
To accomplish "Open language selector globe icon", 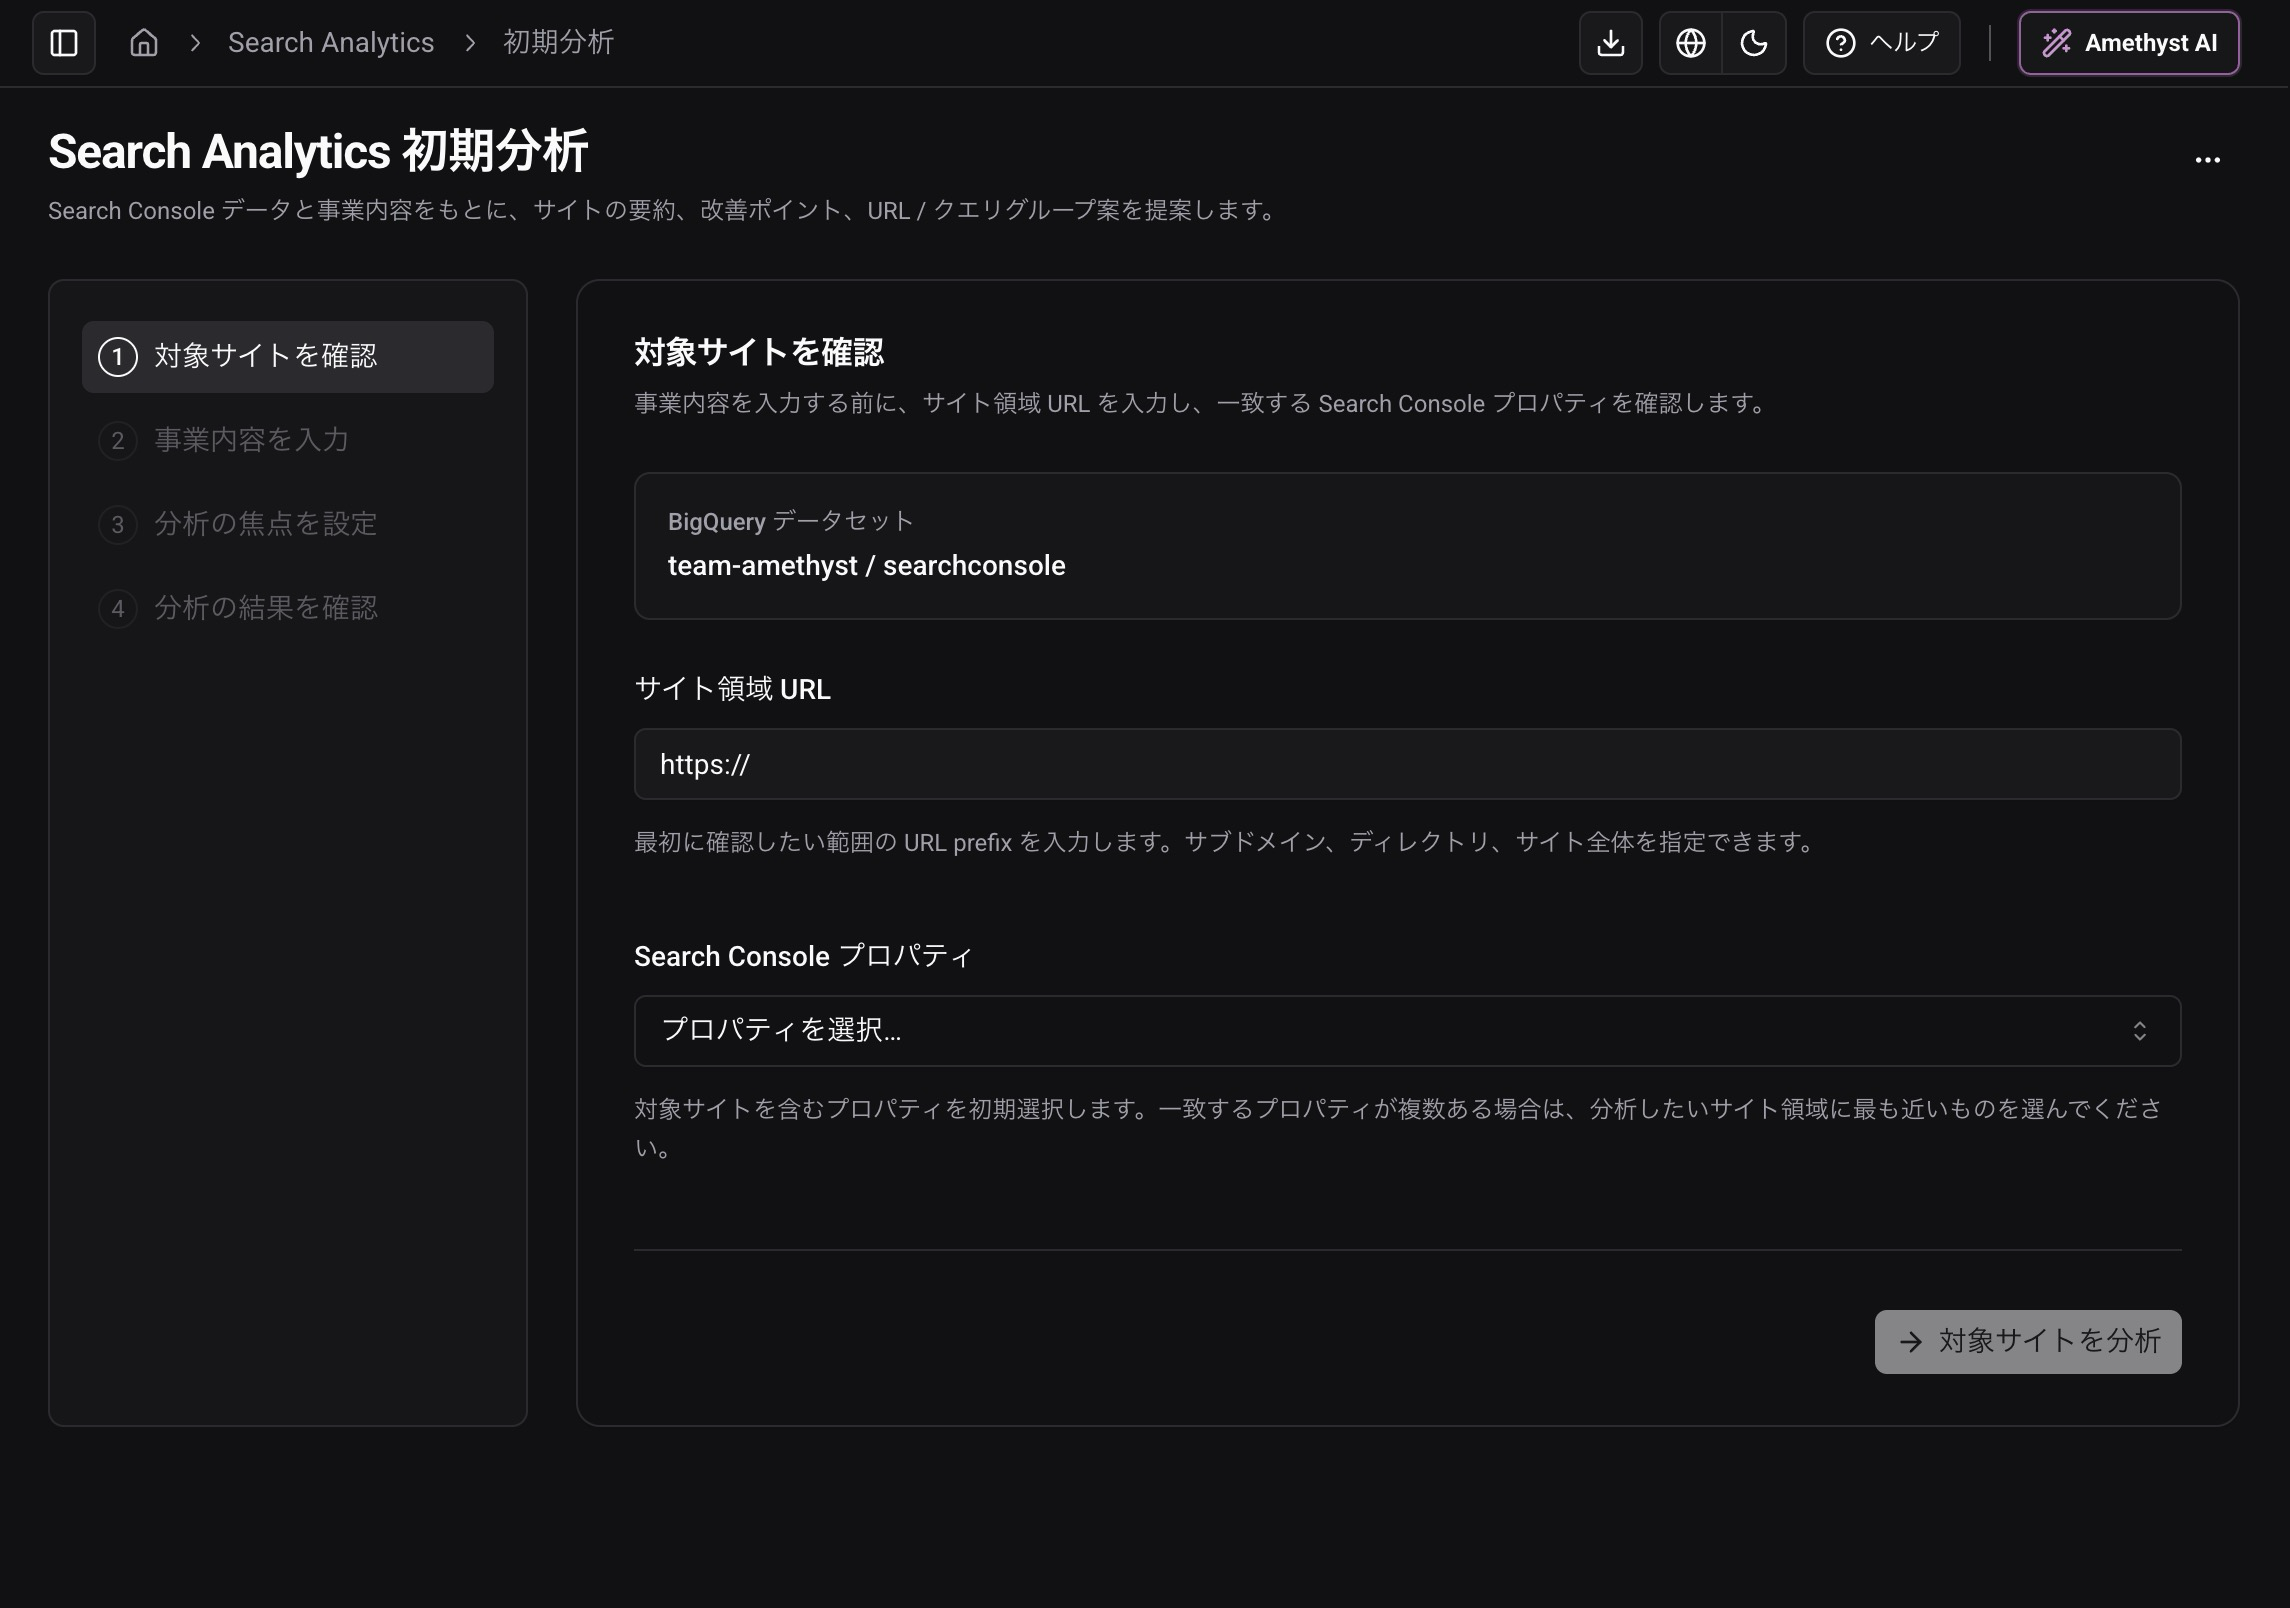I will pos(1691,43).
